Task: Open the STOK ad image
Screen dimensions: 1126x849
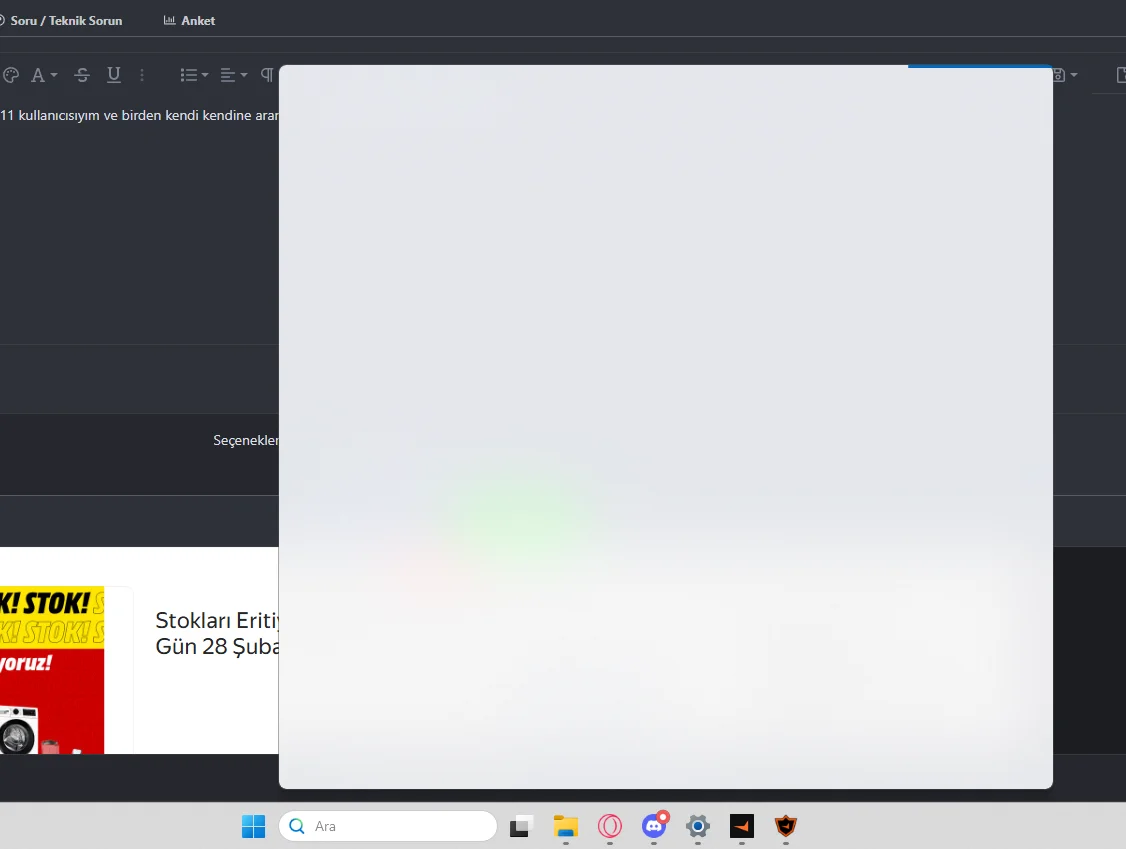Action: coord(52,669)
